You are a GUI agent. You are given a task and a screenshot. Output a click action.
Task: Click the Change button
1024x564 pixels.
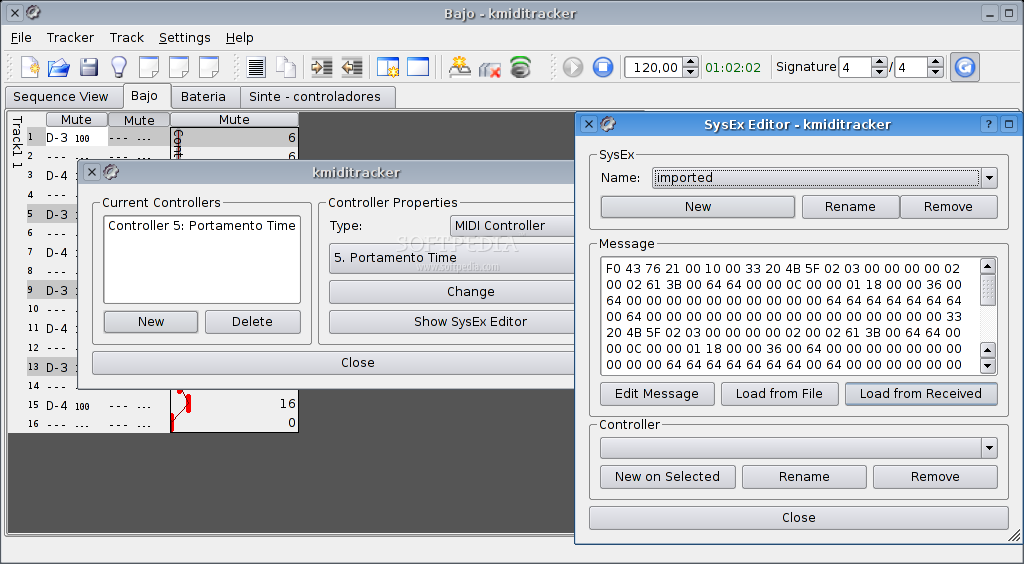pyautogui.click(x=452, y=292)
